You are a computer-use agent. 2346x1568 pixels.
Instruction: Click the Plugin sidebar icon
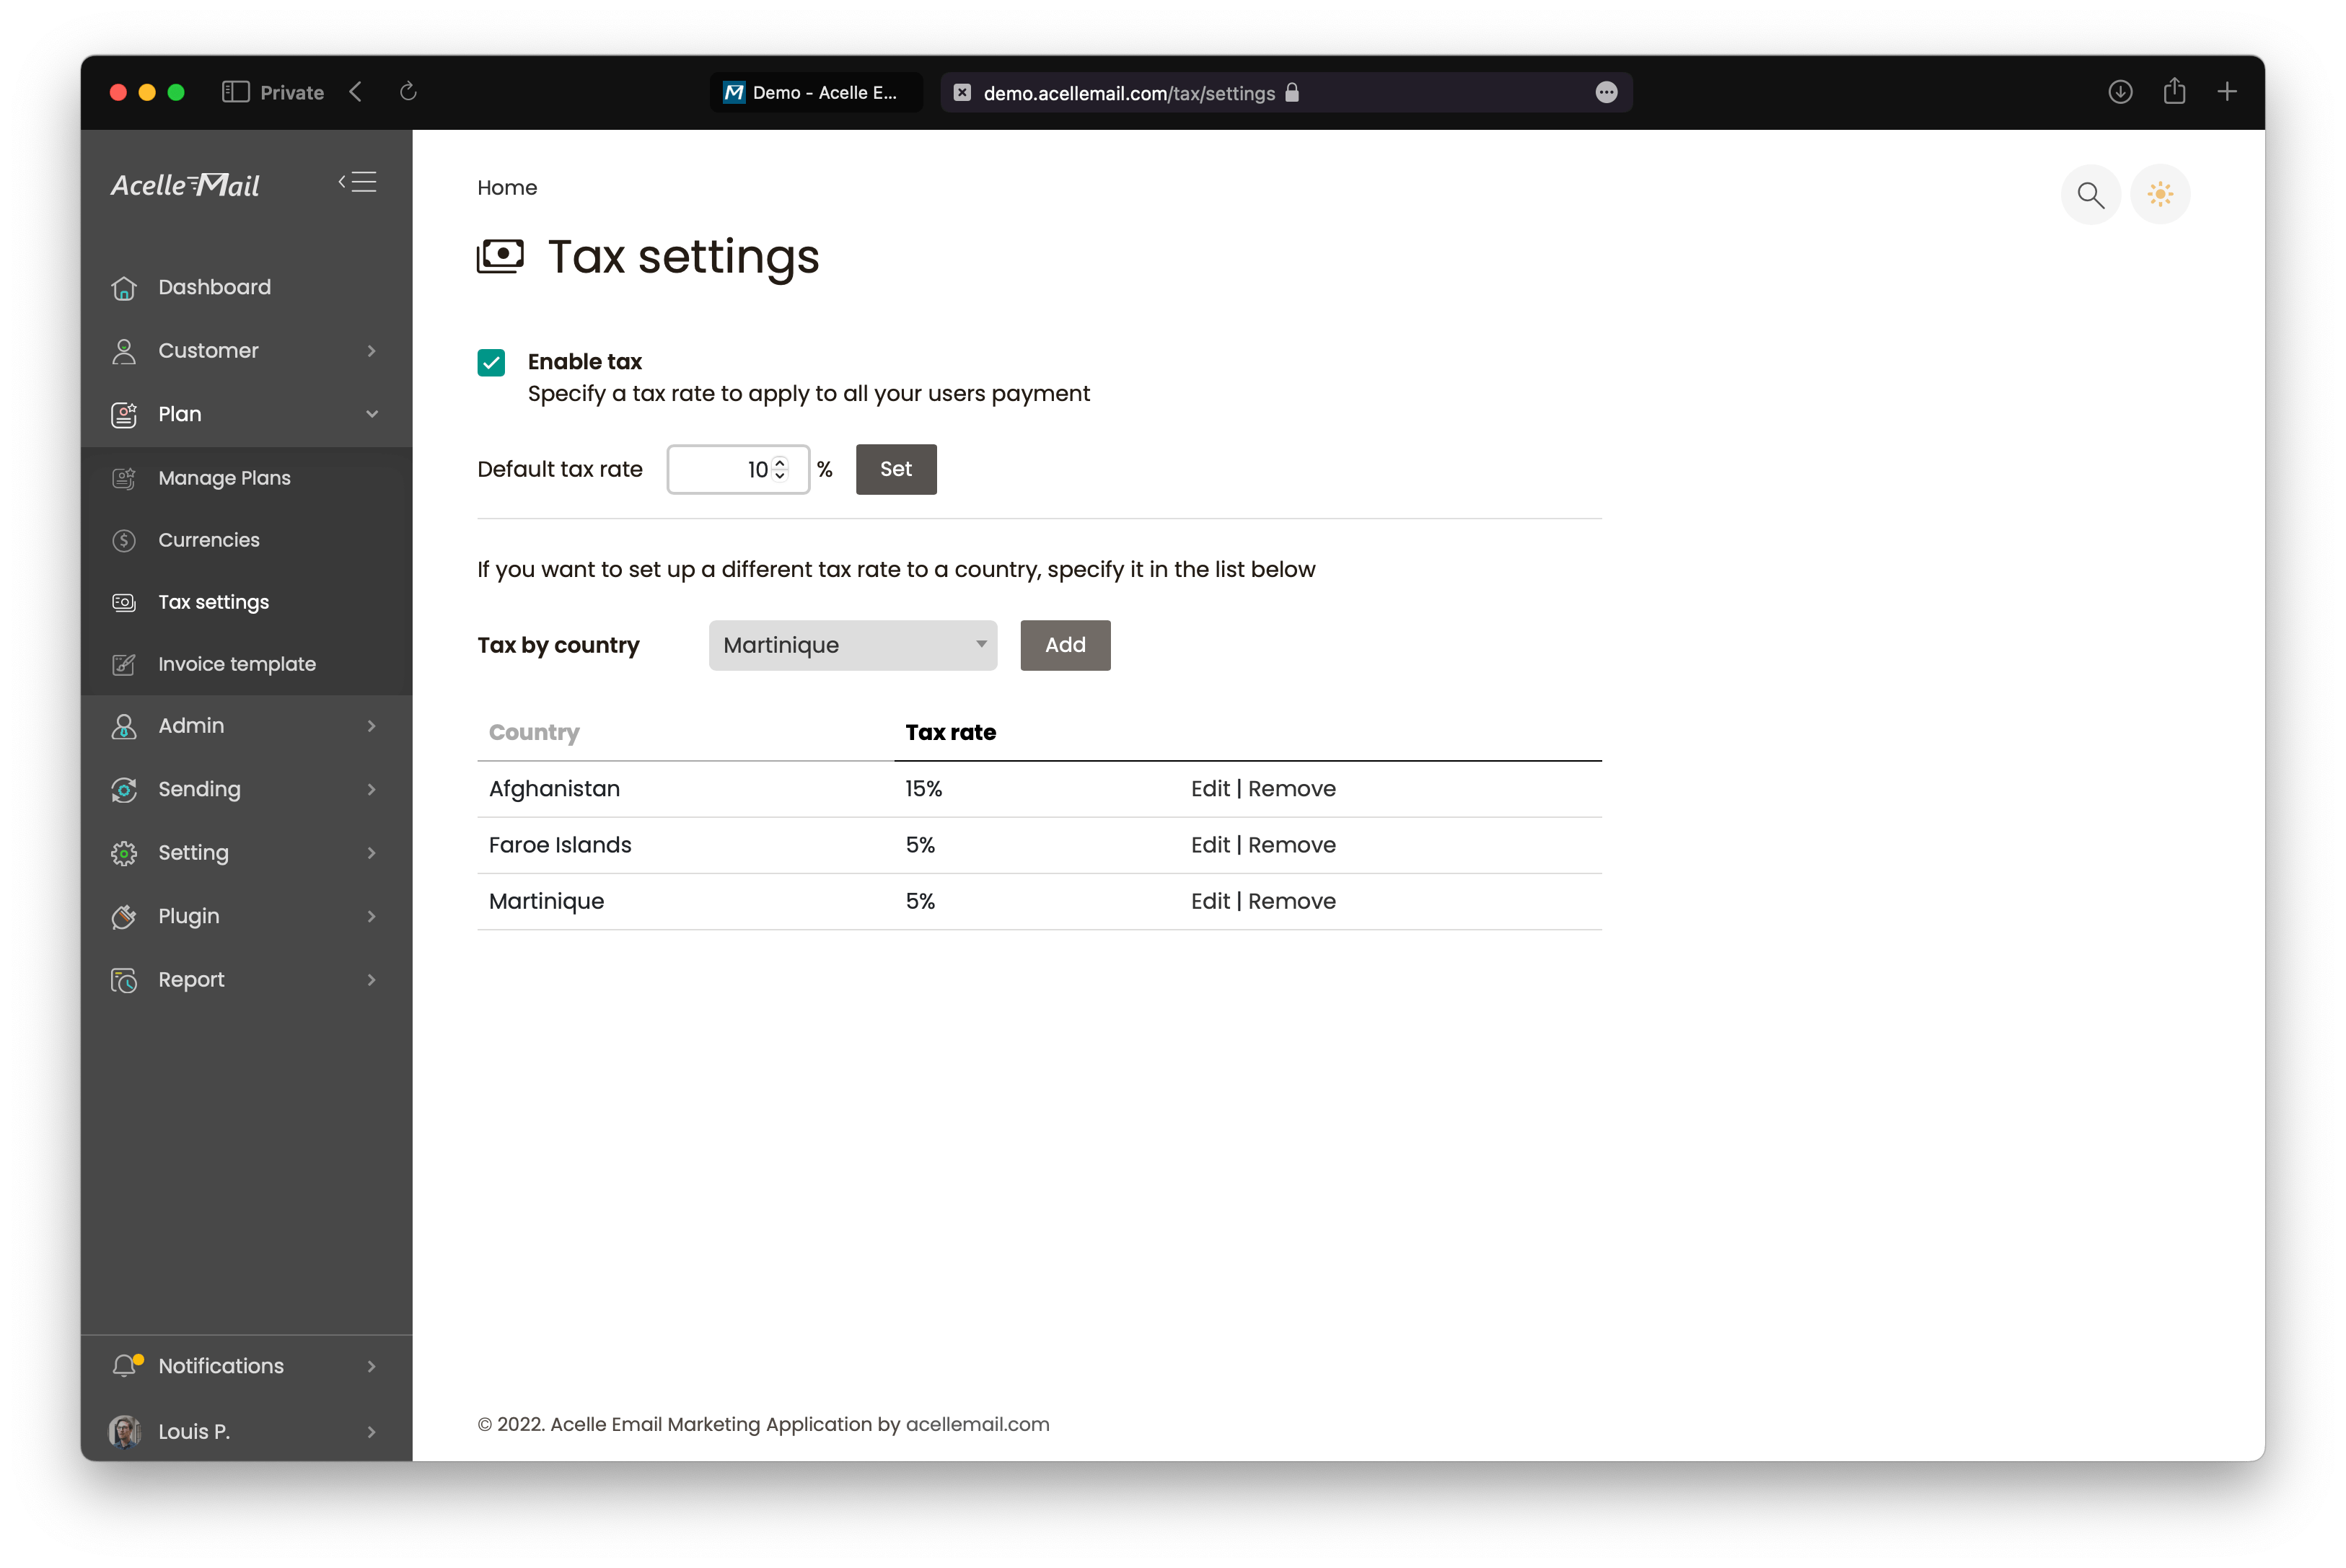pos(124,915)
